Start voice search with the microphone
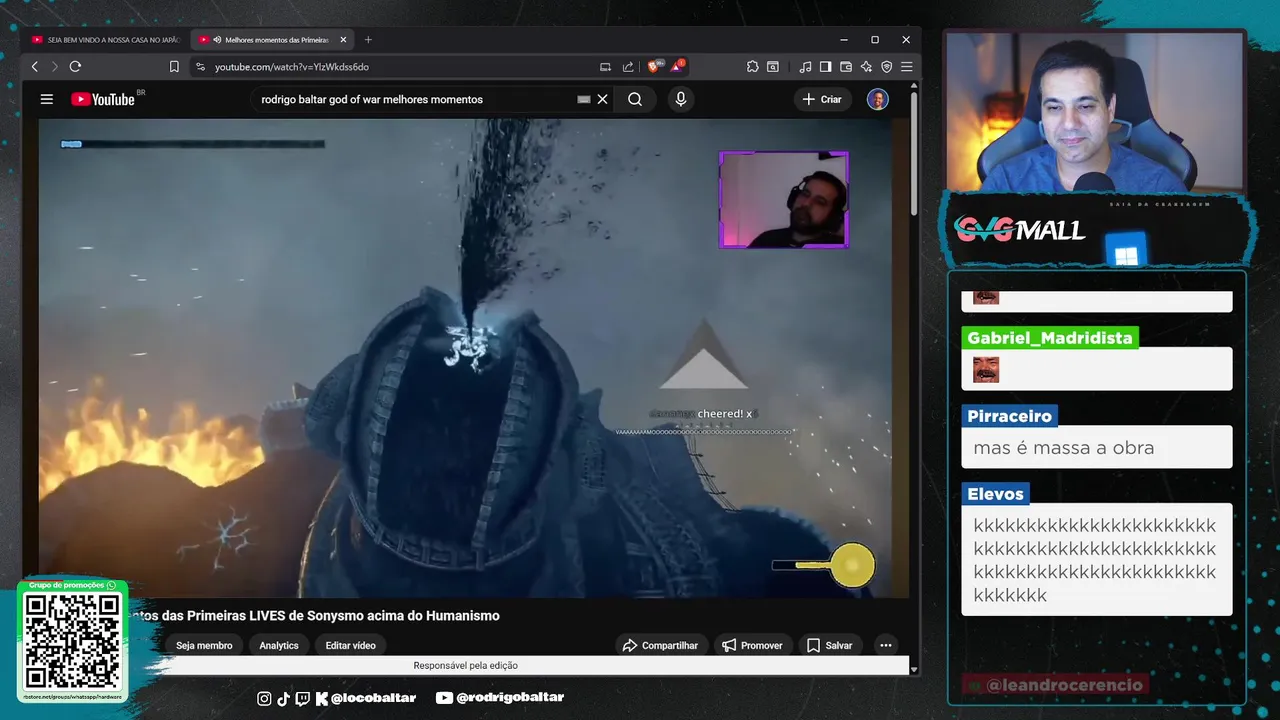This screenshot has width=1280, height=720. click(681, 99)
